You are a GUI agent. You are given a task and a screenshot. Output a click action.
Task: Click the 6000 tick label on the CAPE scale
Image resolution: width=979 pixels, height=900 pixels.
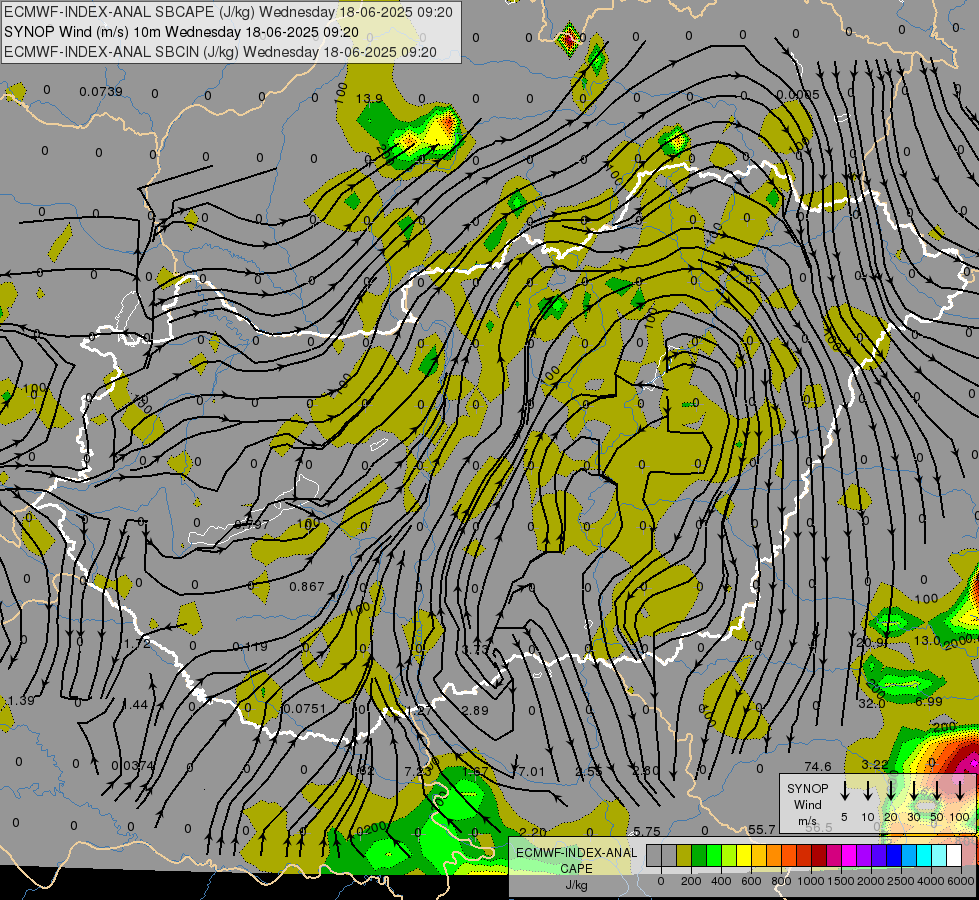pyautogui.click(x=961, y=881)
